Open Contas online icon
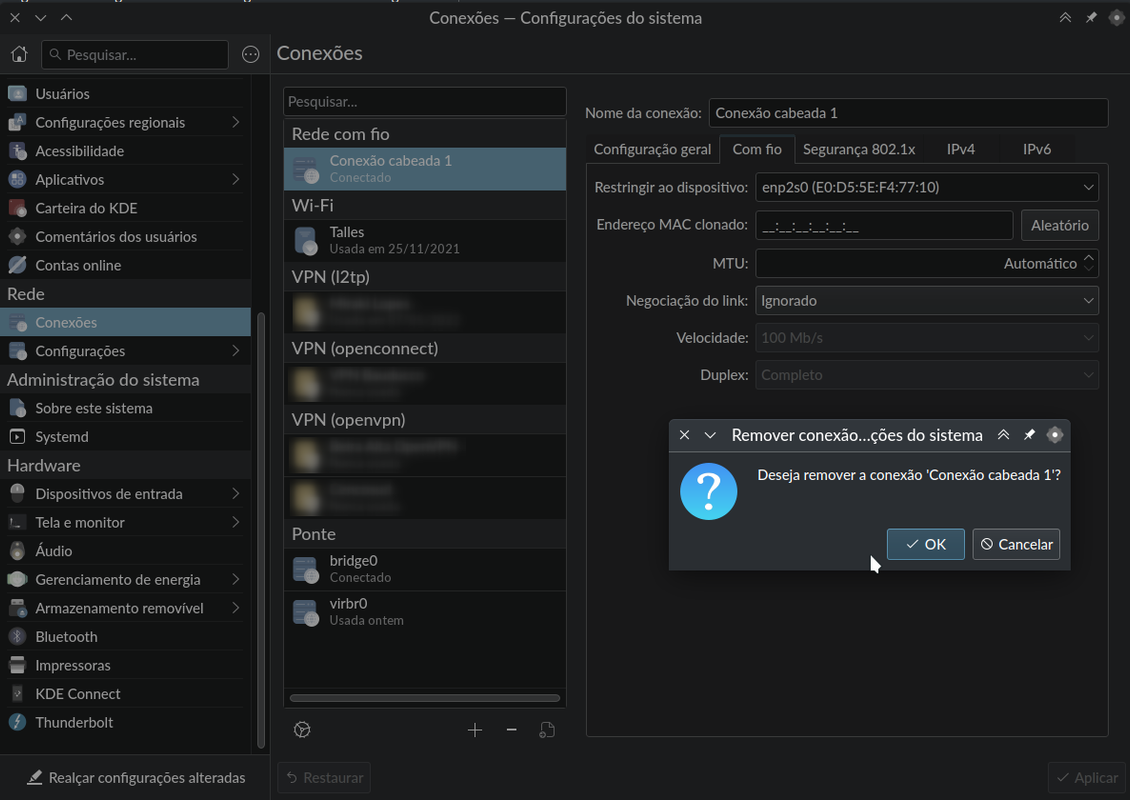The image size is (1130, 800). pos(17,265)
